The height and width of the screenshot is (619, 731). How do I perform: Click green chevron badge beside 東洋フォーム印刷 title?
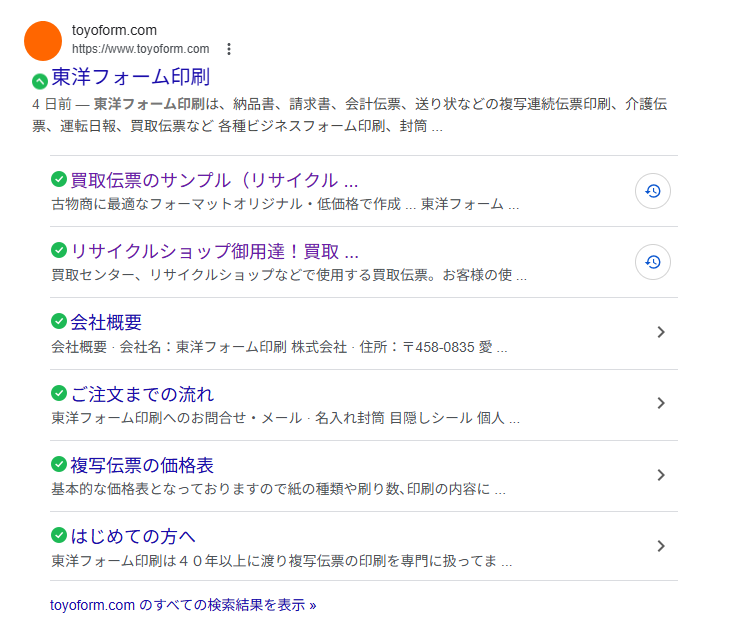coord(39,81)
